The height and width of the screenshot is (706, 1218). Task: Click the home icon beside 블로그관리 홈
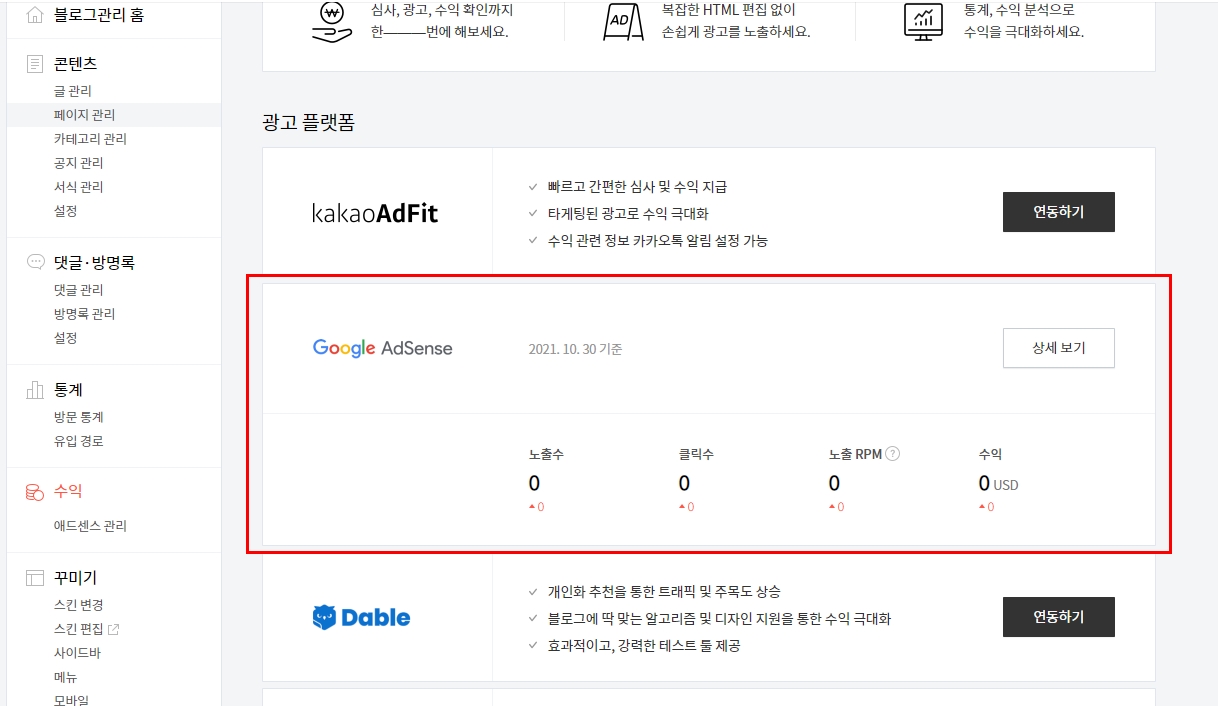tap(35, 14)
